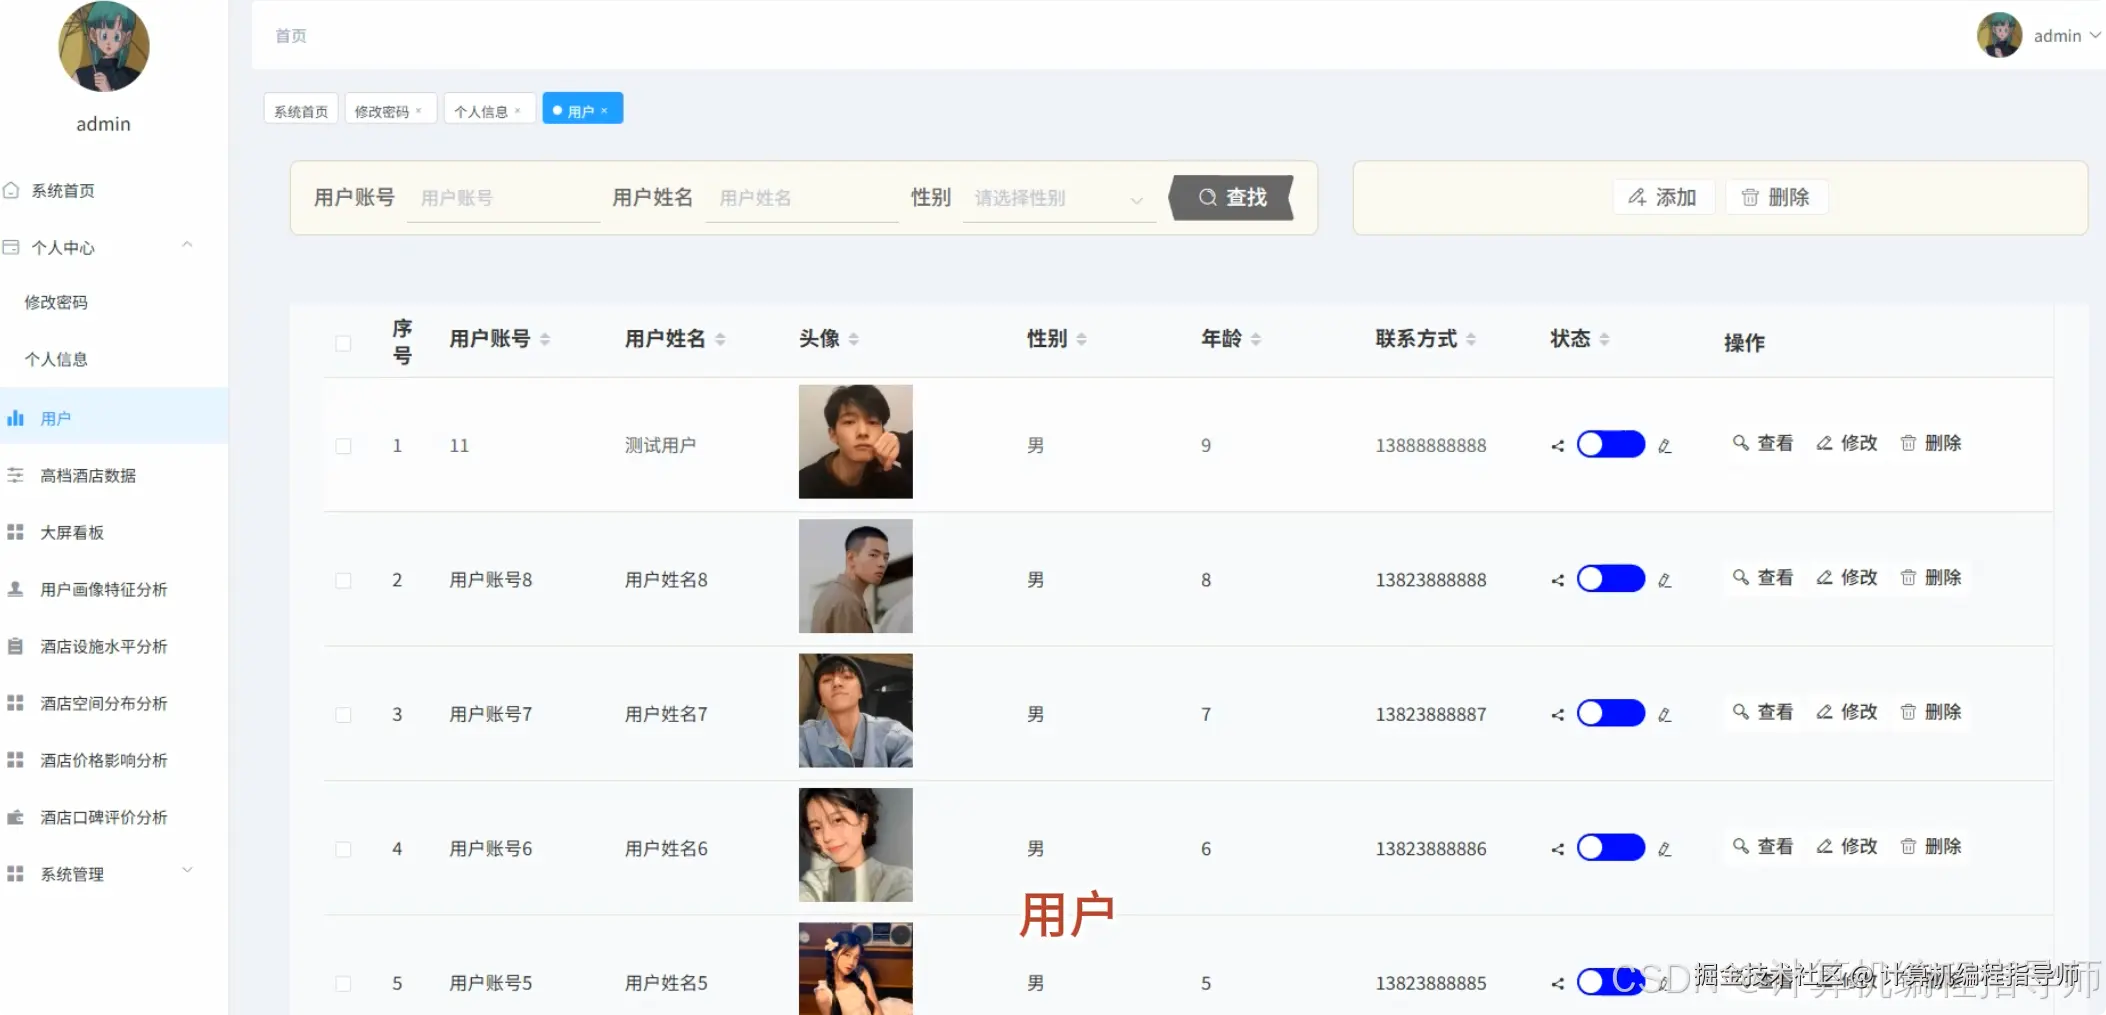The image size is (2106, 1015).
Task: Sort by 头像 column sort arrows
Action: (x=853, y=340)
